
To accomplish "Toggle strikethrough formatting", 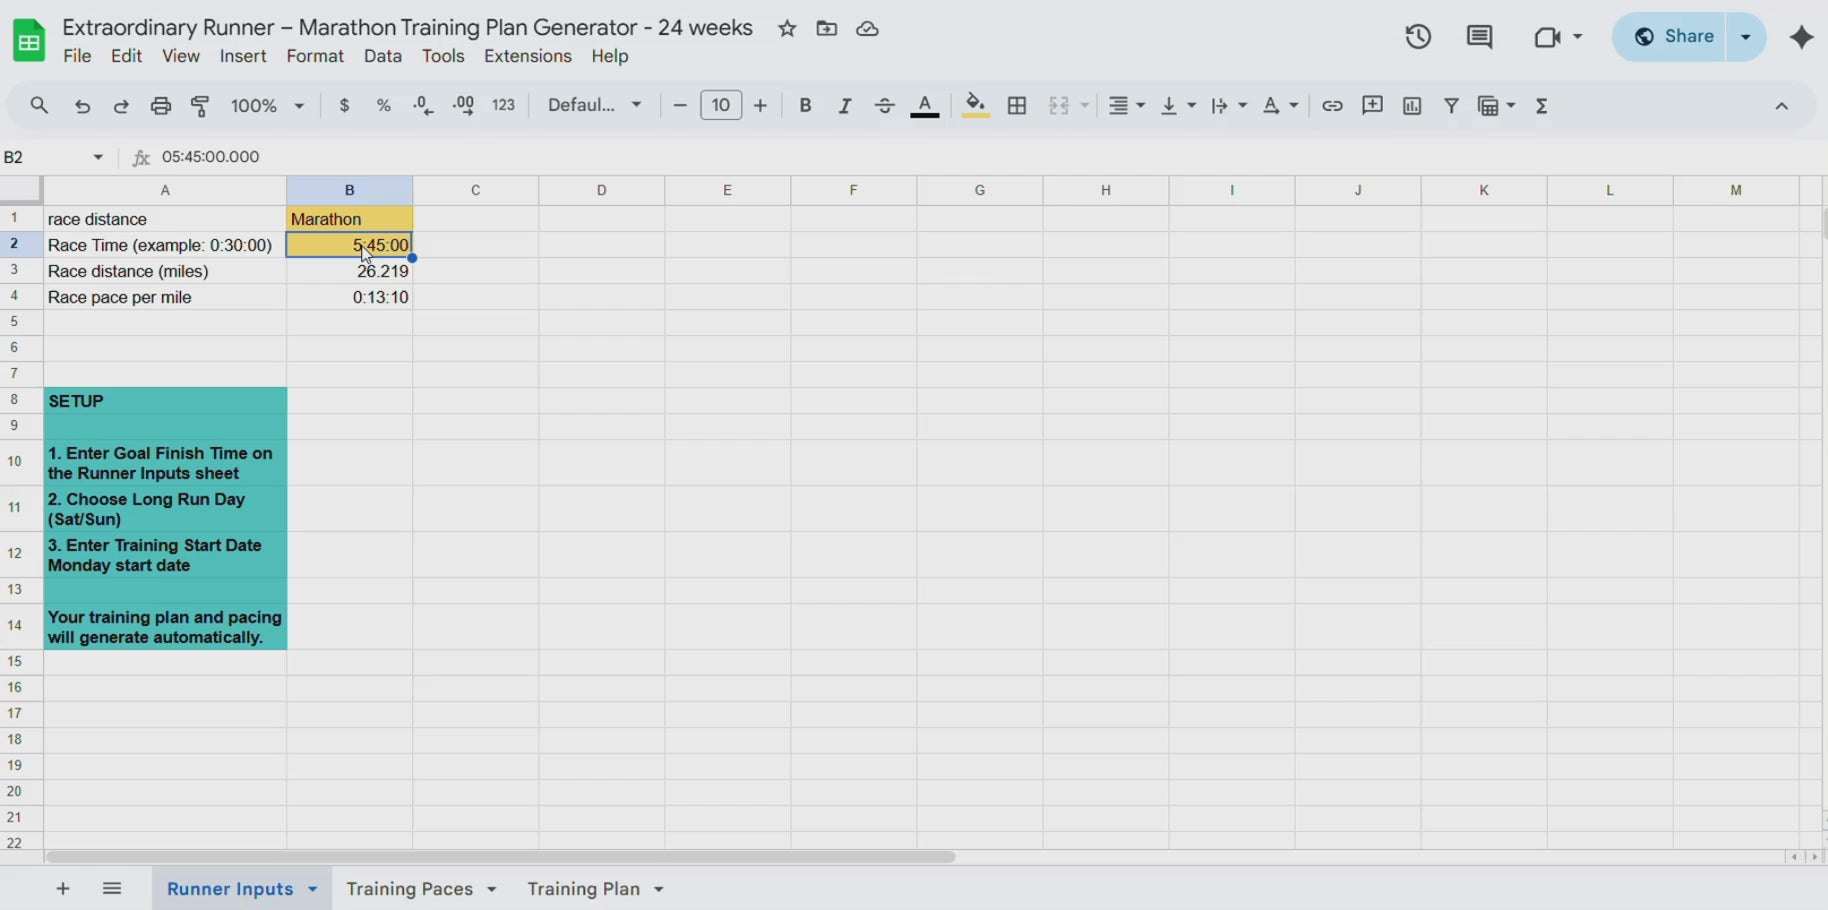I will [x=885, y=106].
